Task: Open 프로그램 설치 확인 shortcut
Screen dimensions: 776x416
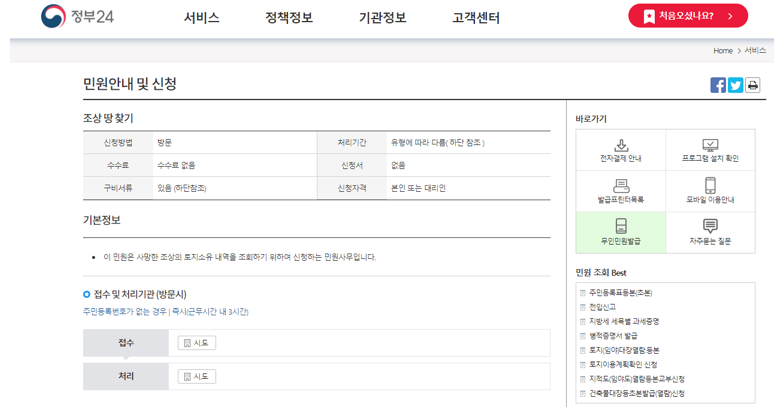Action: 710,150
